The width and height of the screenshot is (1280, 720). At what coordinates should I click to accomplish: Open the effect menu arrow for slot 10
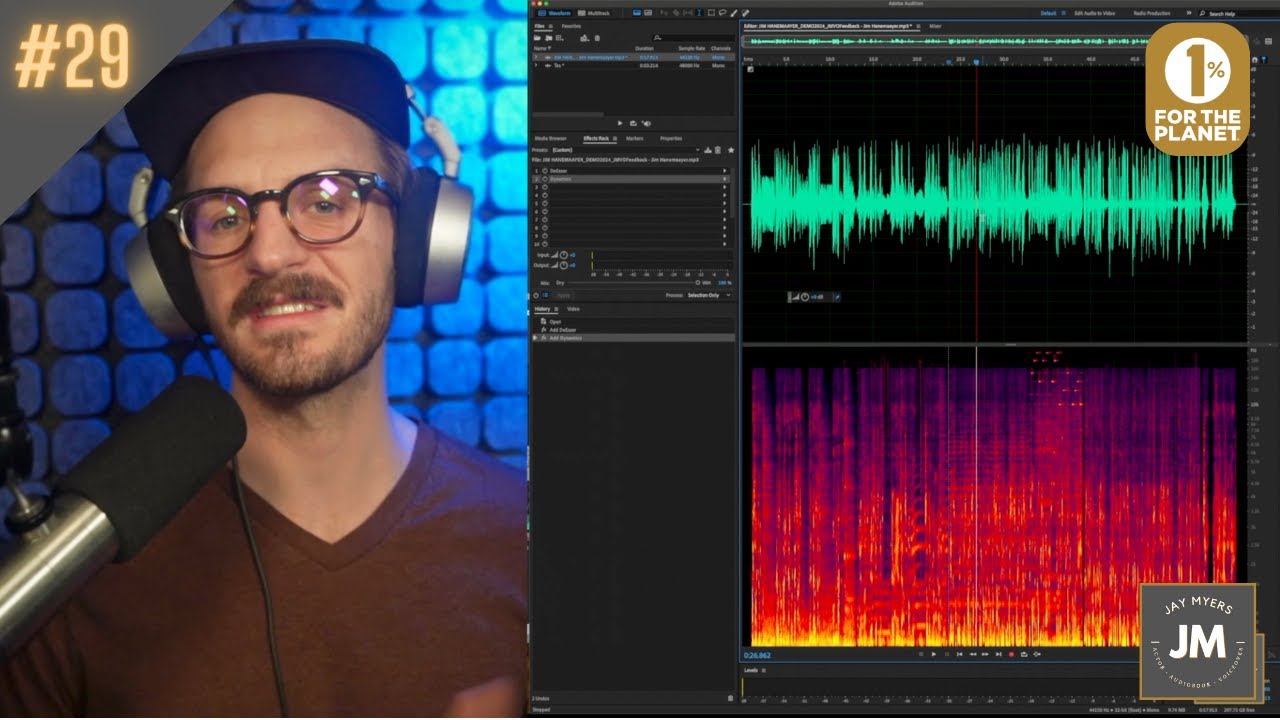[x=725, y=244]
